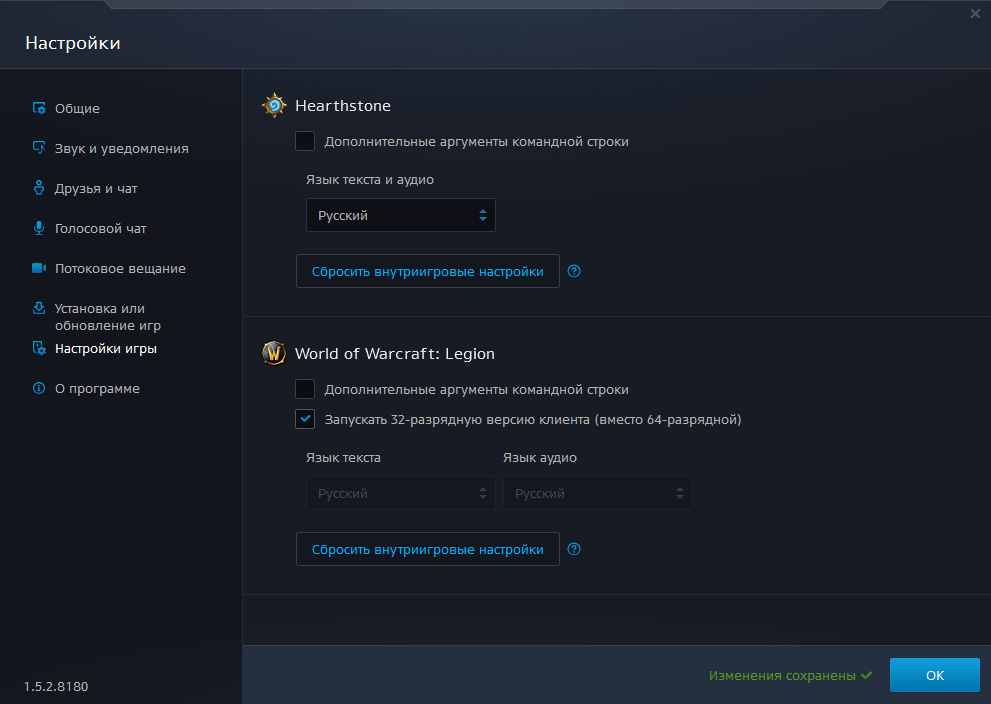991x704 pixels.
Task: Close the settings window with X
Action: click(x=975, y=13)
